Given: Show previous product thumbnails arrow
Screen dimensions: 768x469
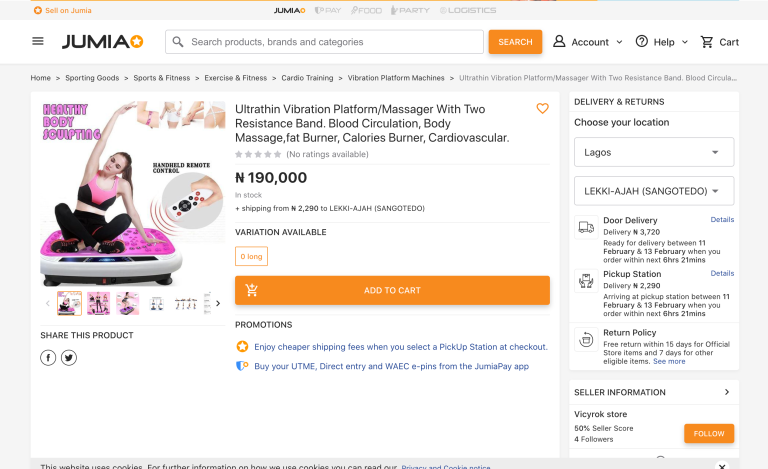Looking at the screenshot, I should pyautogui.click(x=47, y=303).
